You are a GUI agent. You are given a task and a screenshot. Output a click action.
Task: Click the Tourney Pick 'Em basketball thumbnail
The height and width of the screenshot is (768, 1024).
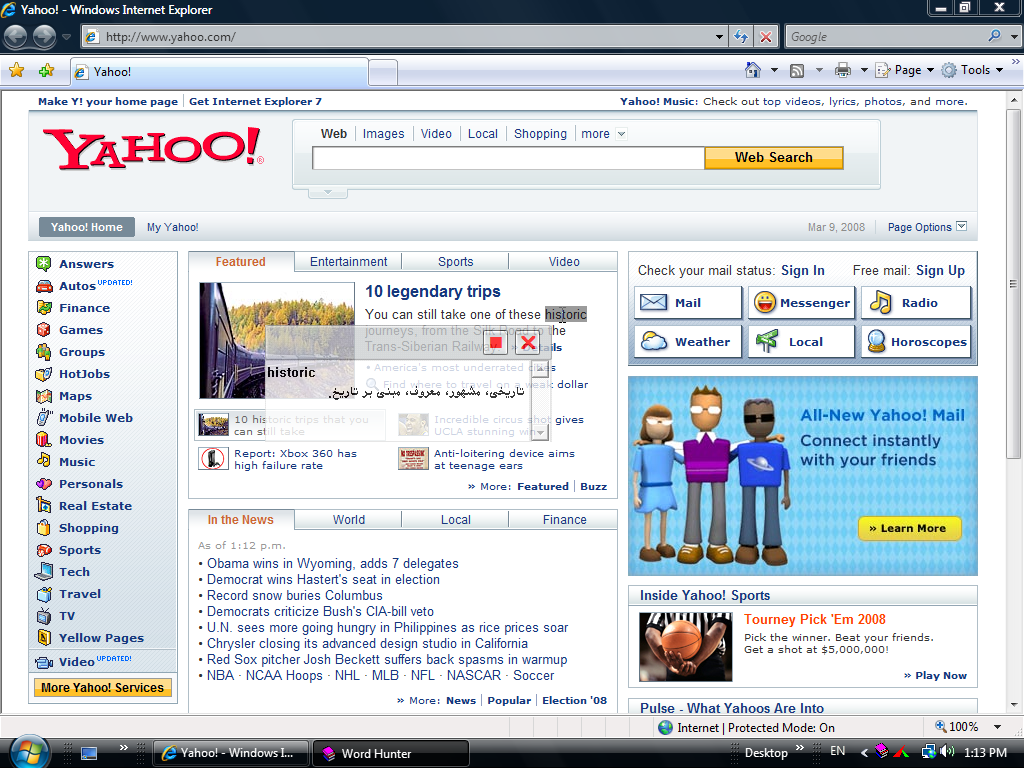click(x=685, y=647)
